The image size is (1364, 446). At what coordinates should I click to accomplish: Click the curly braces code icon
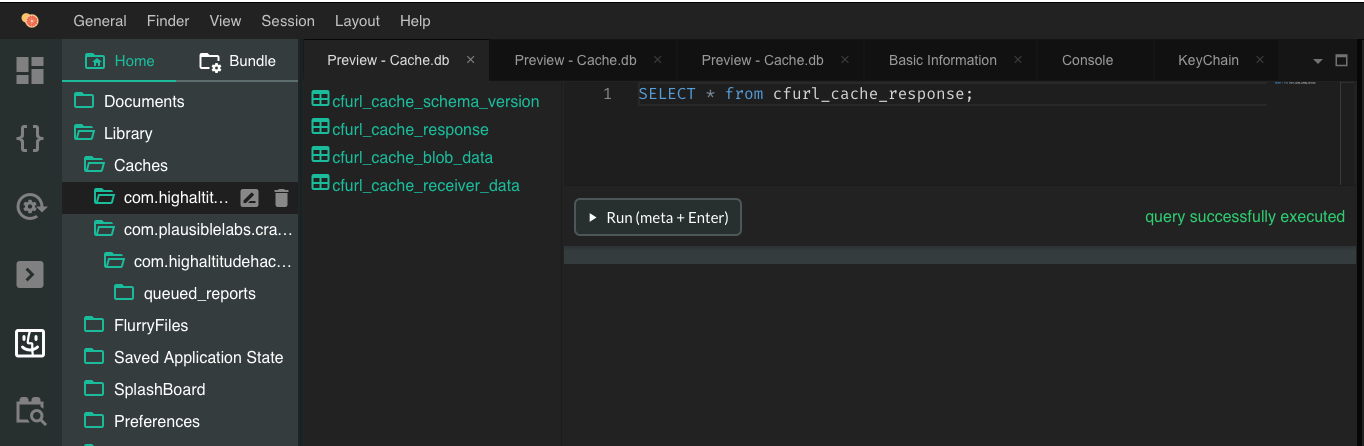pyautogui.click(x=30, y=138)
